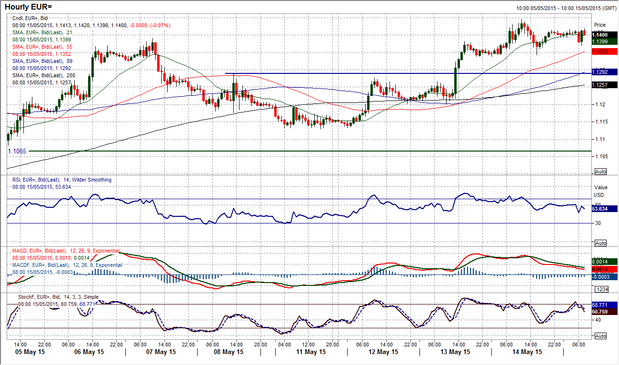Select the 53.634 RSI value tag
Screen dimensions: 619x365
pyautogui.click(x=604, y=209)
